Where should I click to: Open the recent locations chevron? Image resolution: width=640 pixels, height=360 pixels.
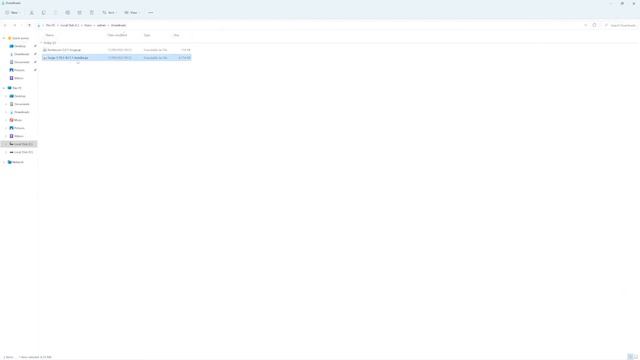click(22, 25)
